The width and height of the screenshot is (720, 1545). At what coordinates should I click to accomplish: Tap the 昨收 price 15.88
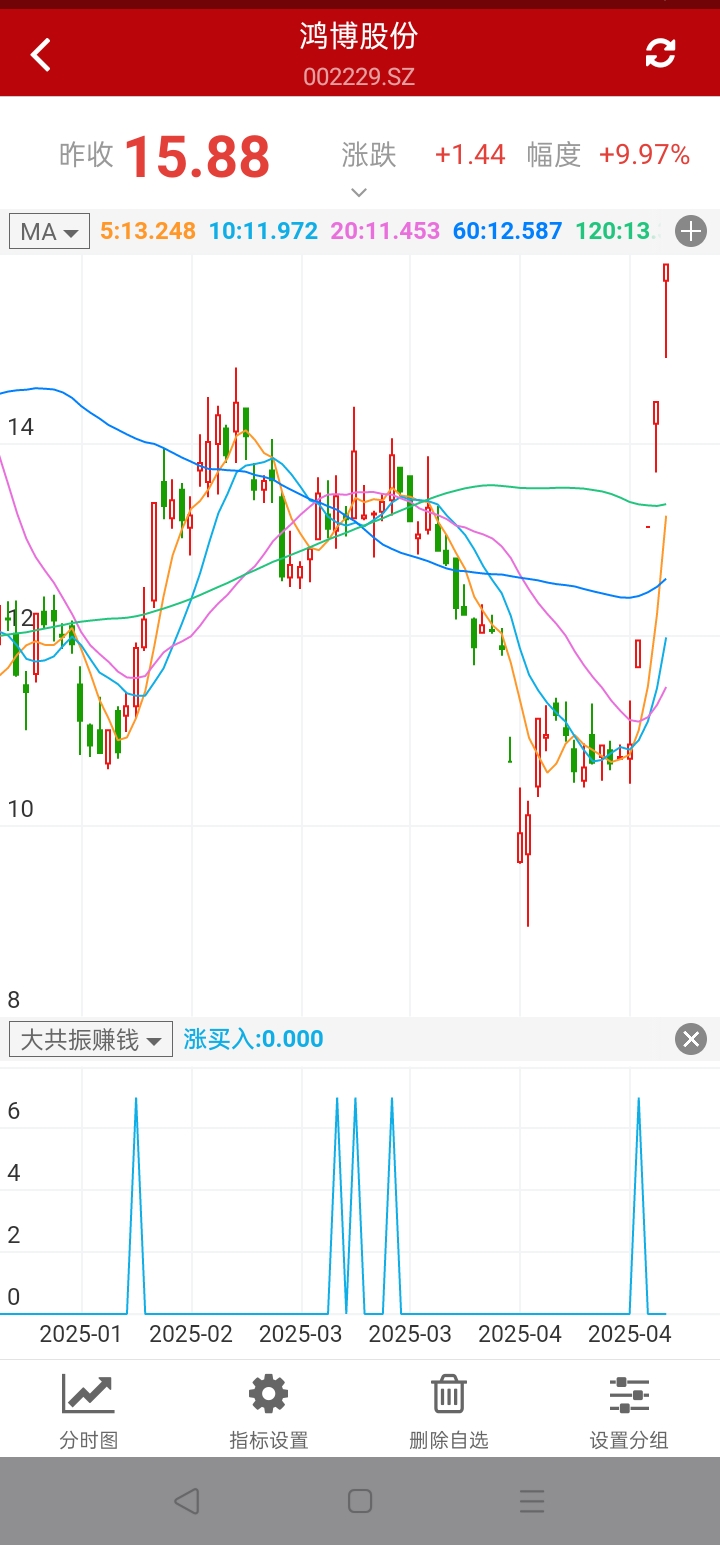197,157
